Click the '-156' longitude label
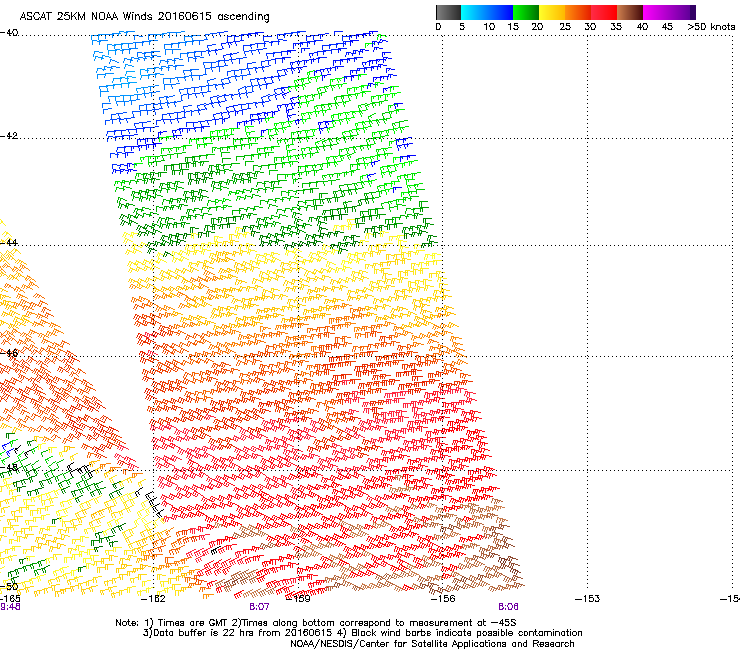This screenshot has width=740, height=650. click(443, 599)
